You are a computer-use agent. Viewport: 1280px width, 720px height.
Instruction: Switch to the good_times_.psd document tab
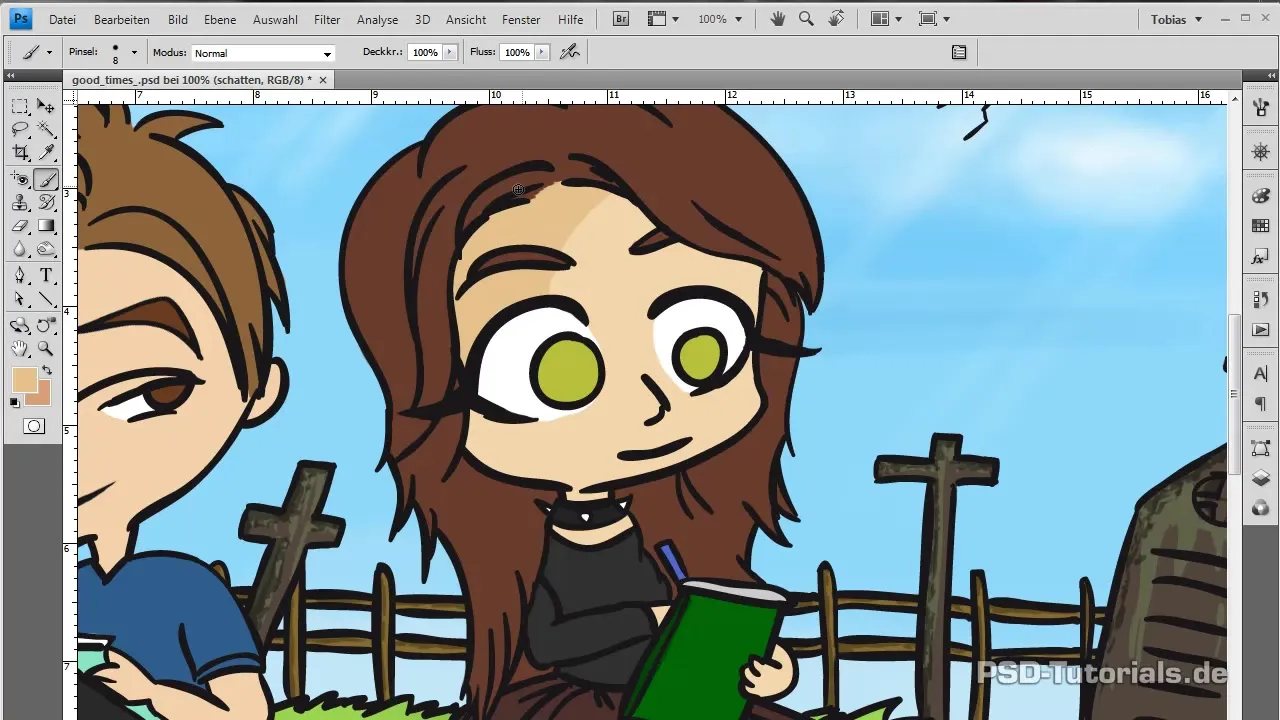click(200, 79)
